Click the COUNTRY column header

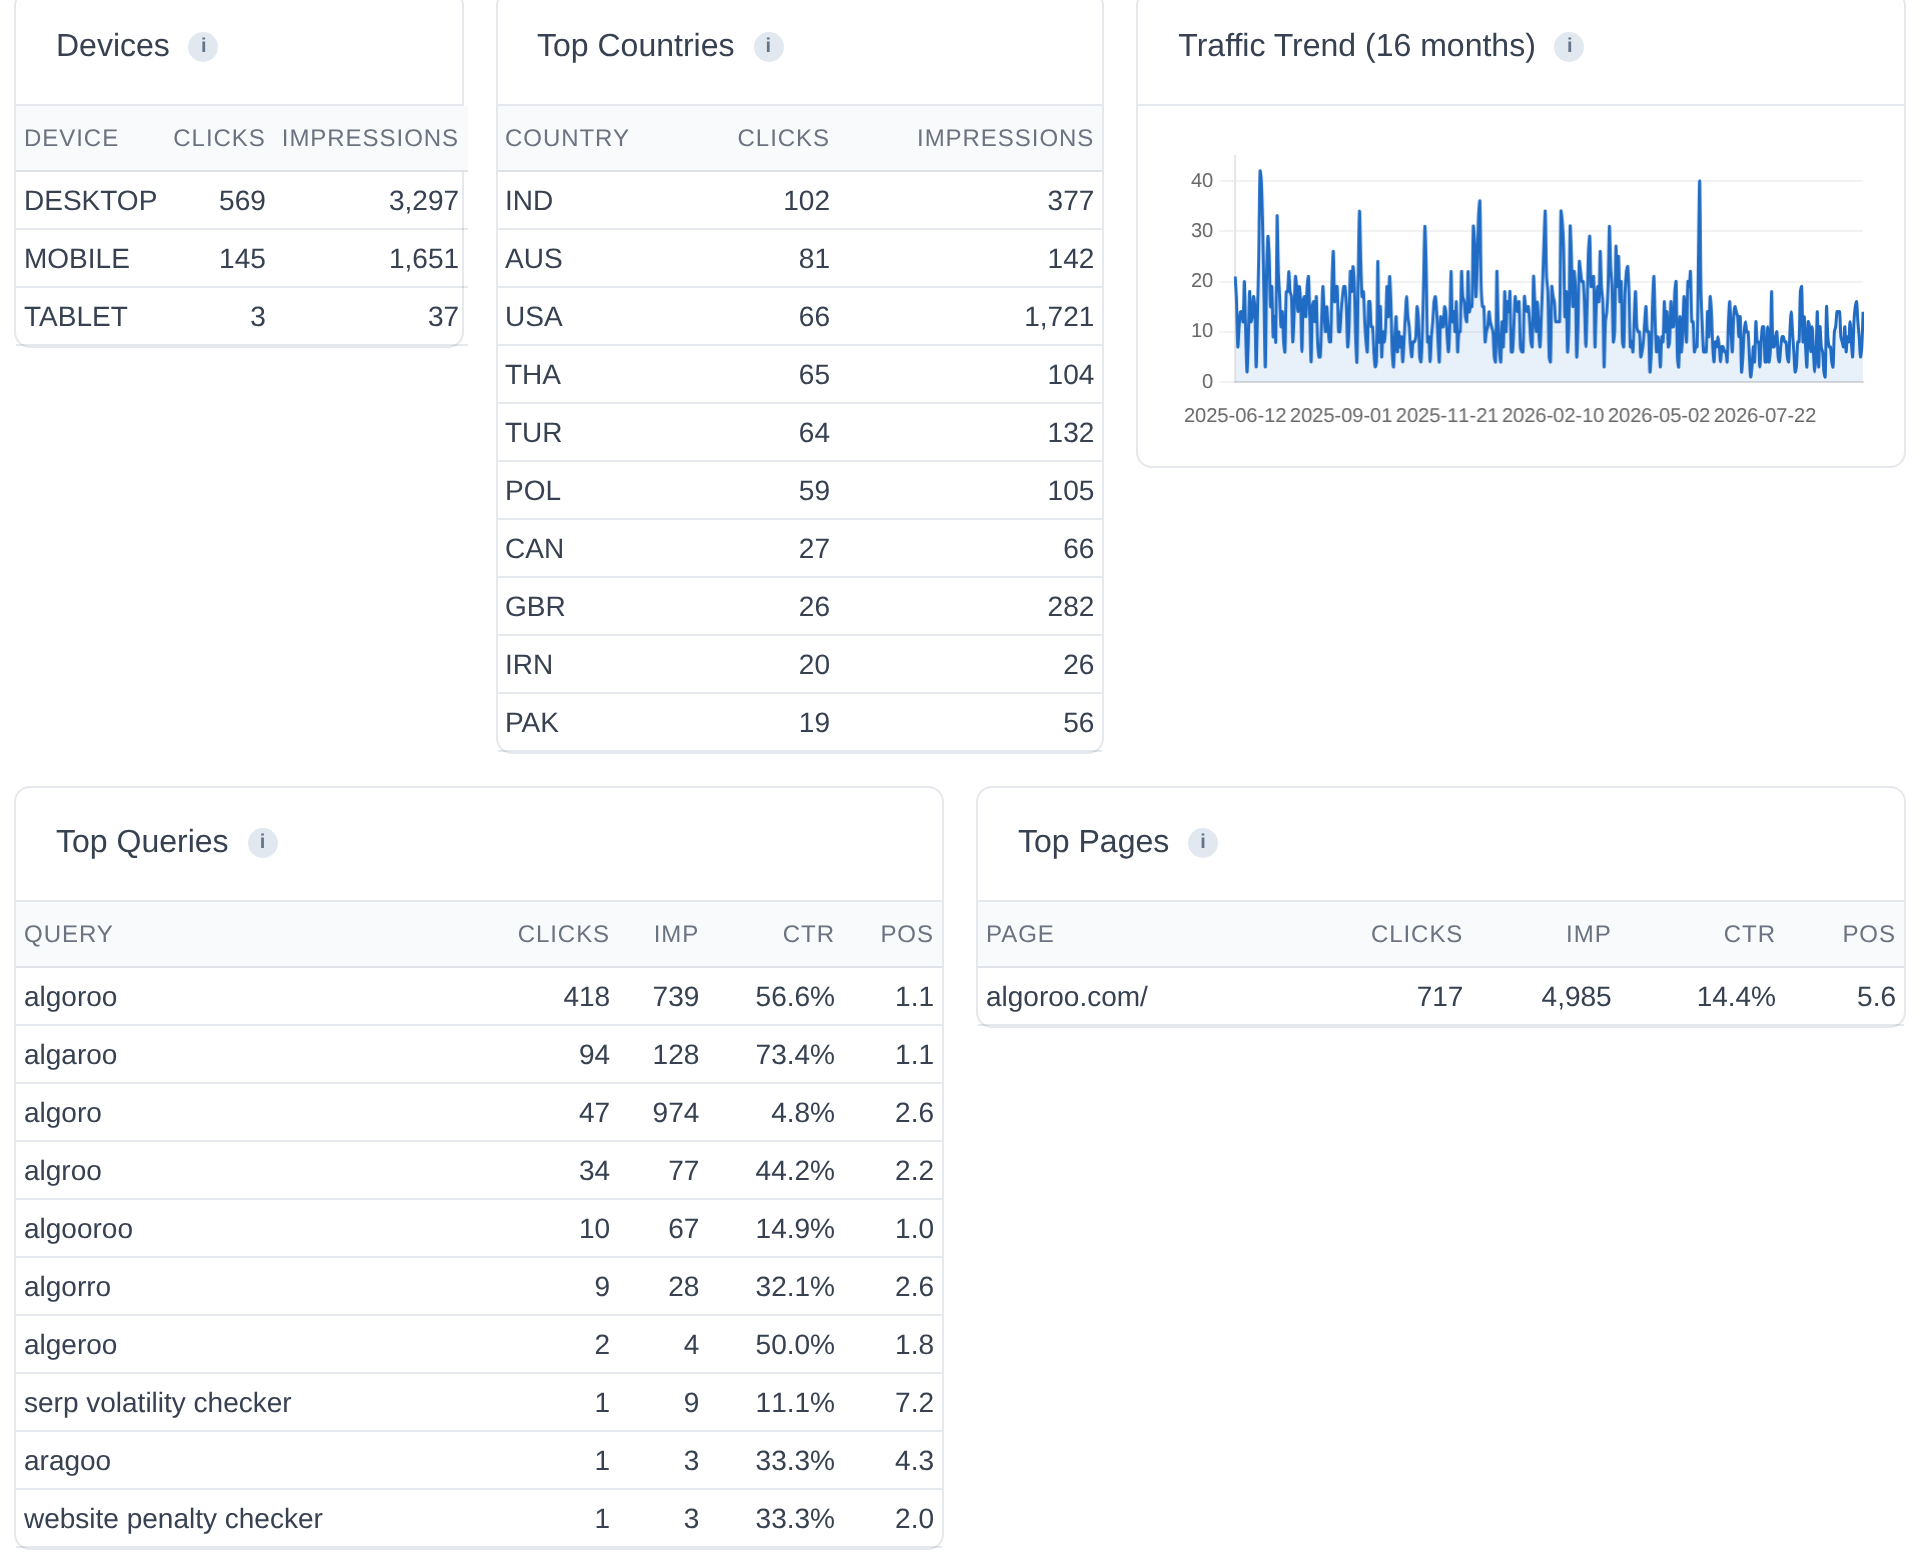point(567,138)
